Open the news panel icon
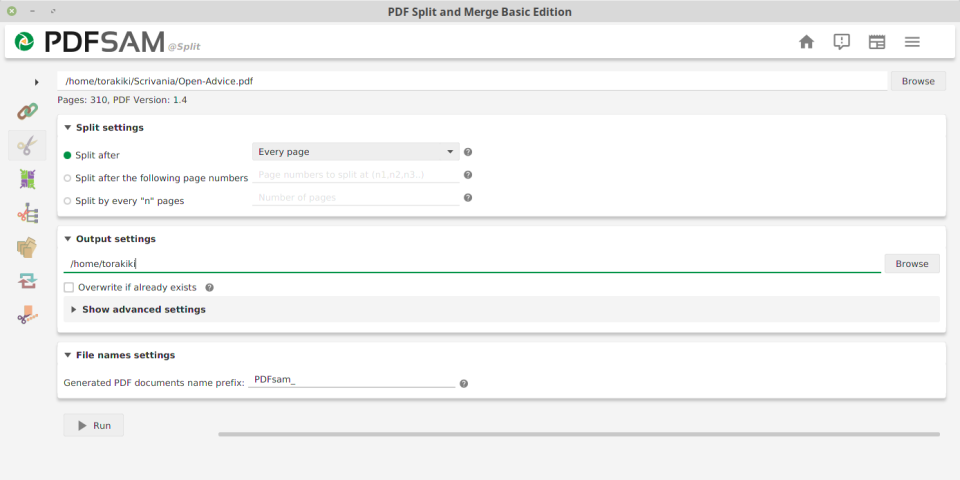The height and width of the screenshot is (480, 960). (x=877, y=42)
